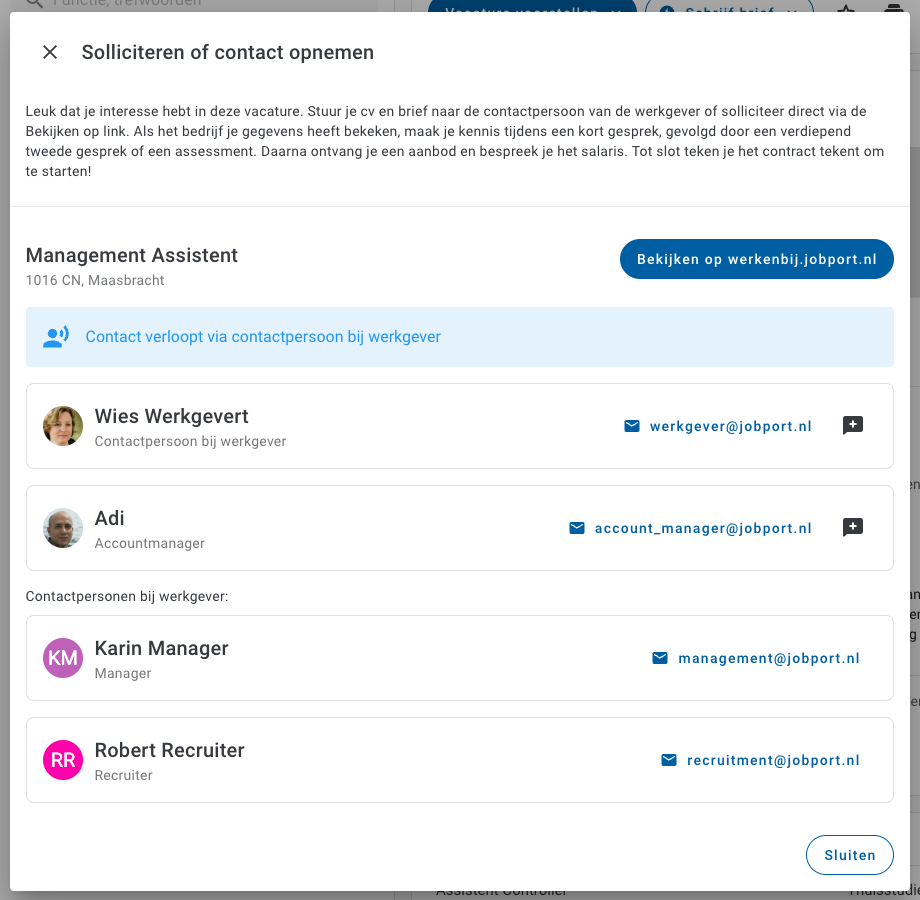Click the RR avatar for Robert Recruiter
The width and height of the screenshot is (920, 900).
coord(63,760)
